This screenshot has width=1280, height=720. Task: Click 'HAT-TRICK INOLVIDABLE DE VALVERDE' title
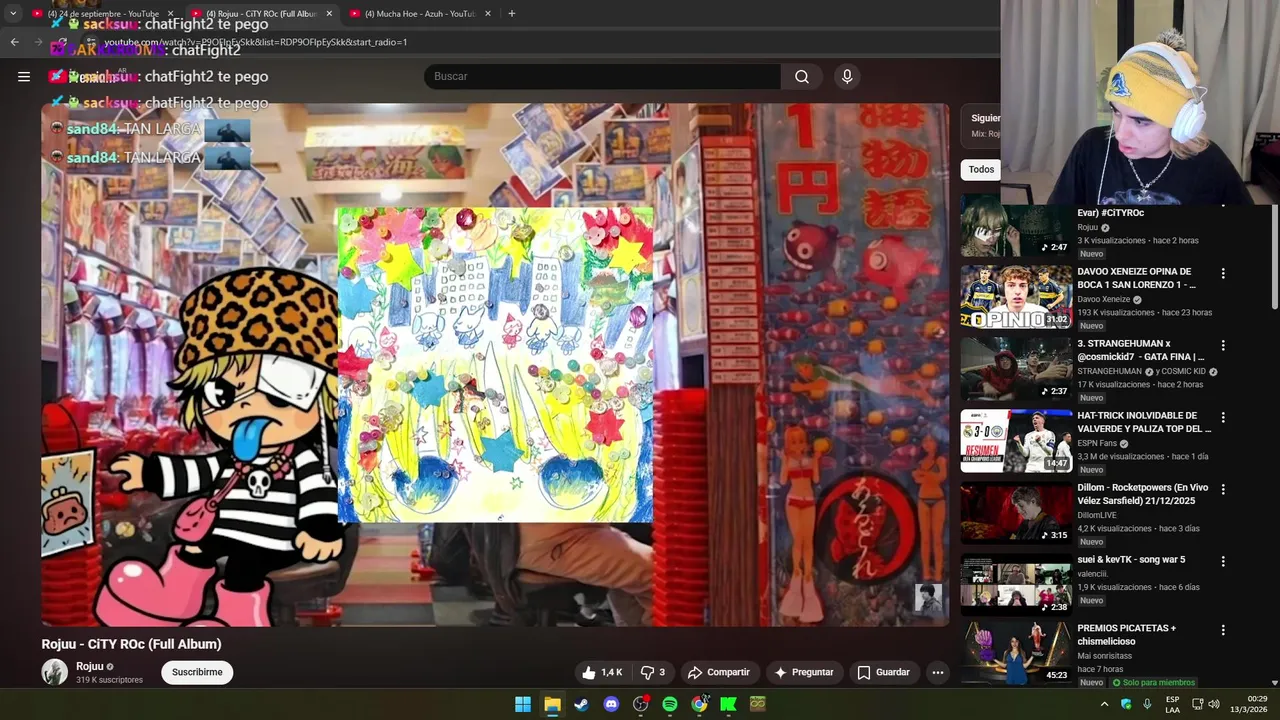(x=1144, y=422)
